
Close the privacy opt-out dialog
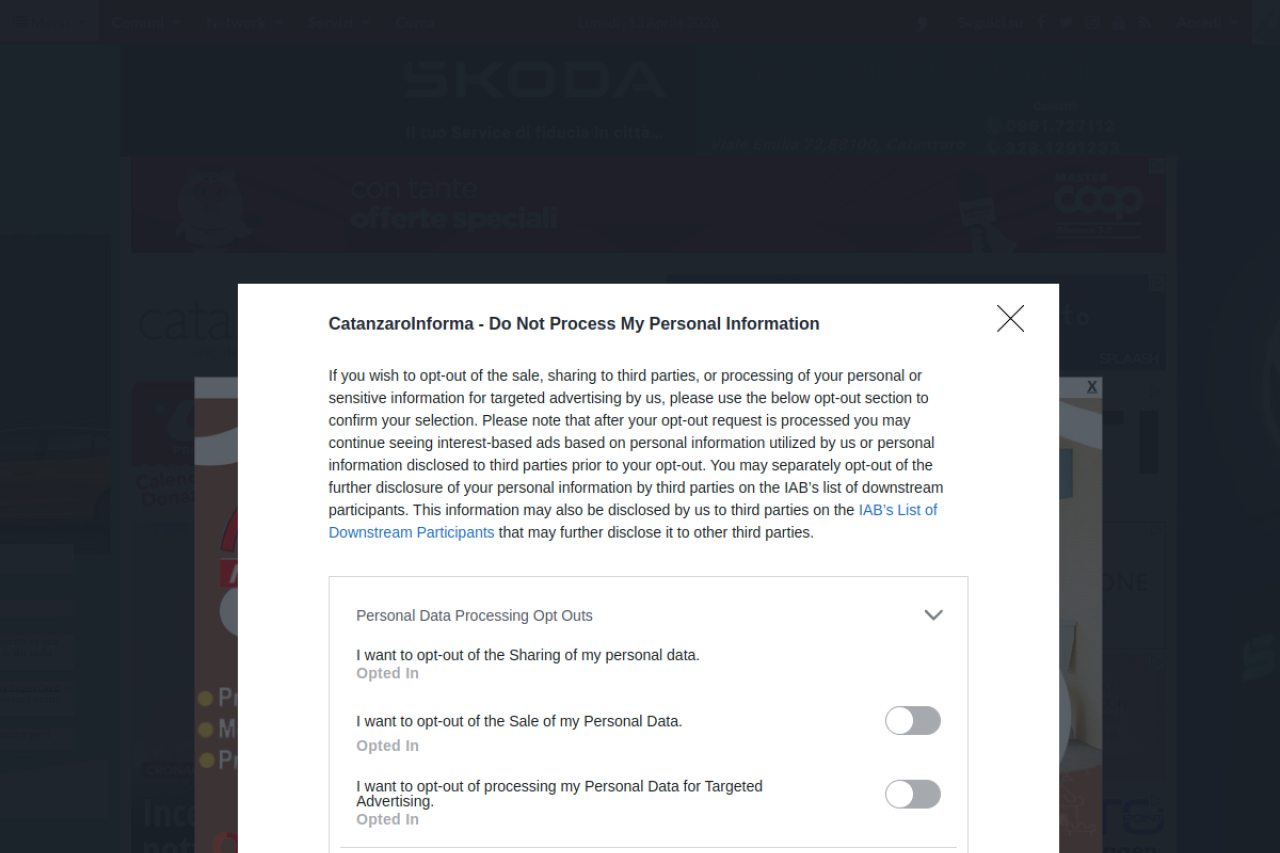(1010, 319)
